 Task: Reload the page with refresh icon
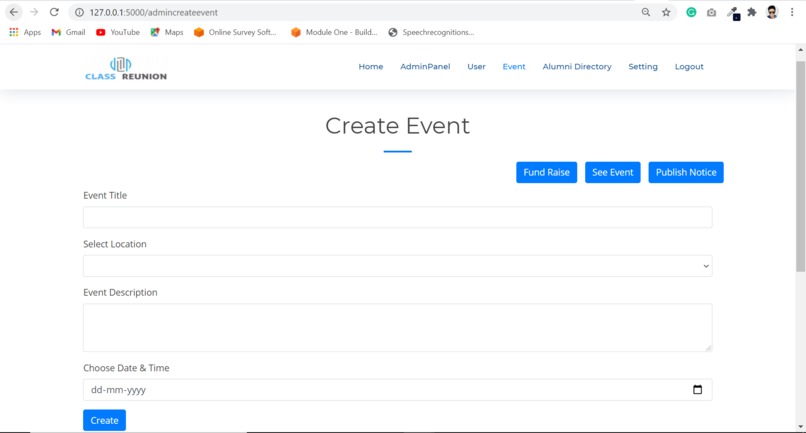(x=54, y=12)
